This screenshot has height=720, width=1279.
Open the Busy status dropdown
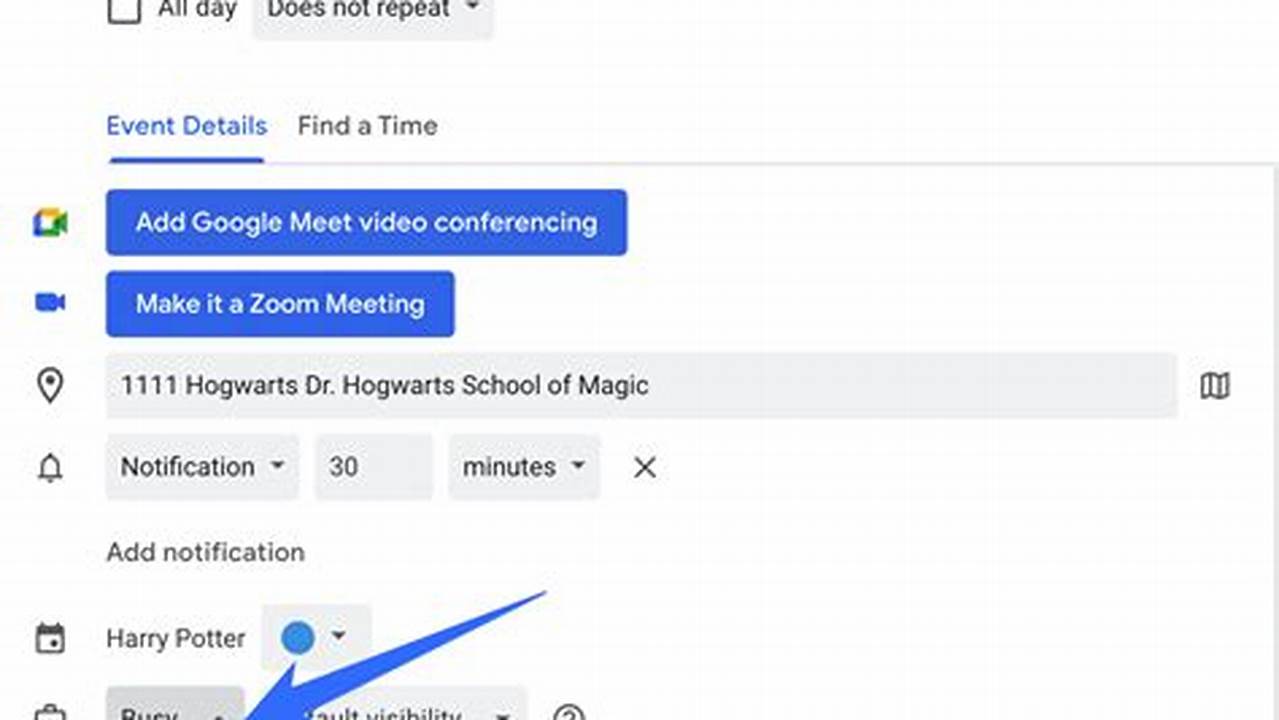tap(174, 703)
